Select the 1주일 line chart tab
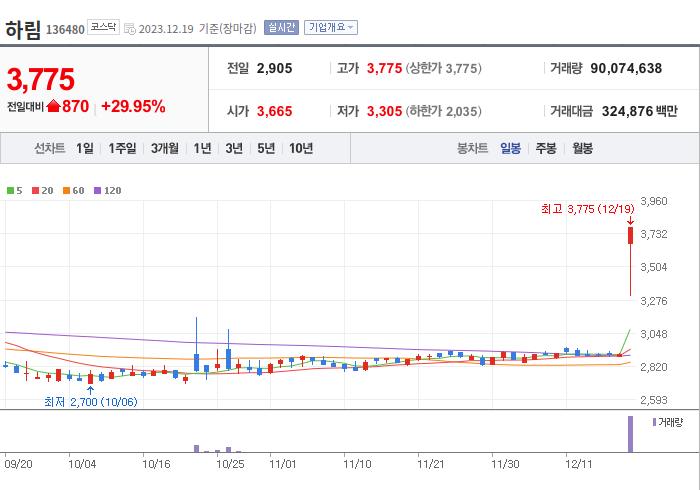Image resolution: width=700 pixels, height=490 pixels. [122, 148]
